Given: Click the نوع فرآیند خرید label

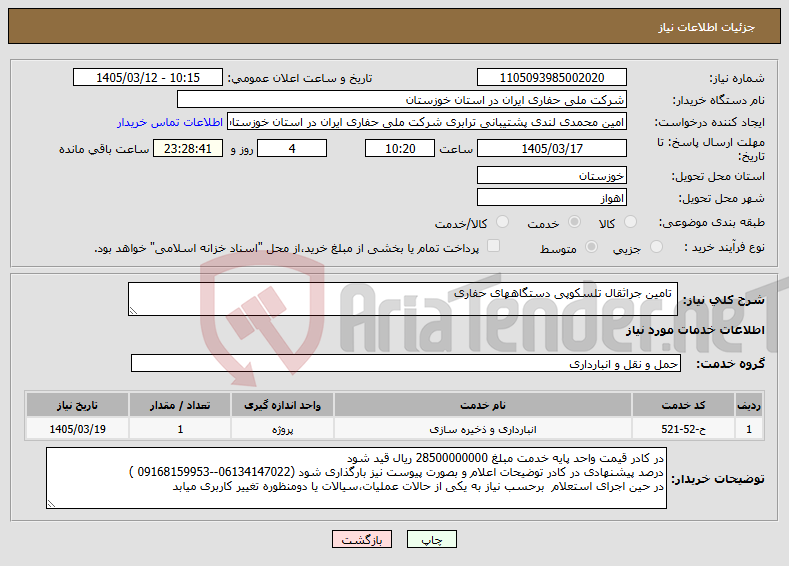Looking at the screenshot, I should [x=725, y=247].
